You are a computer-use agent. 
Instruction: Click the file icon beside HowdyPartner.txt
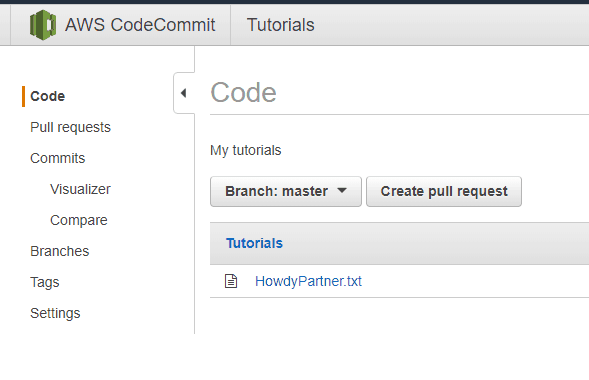(x=231, y=281)
